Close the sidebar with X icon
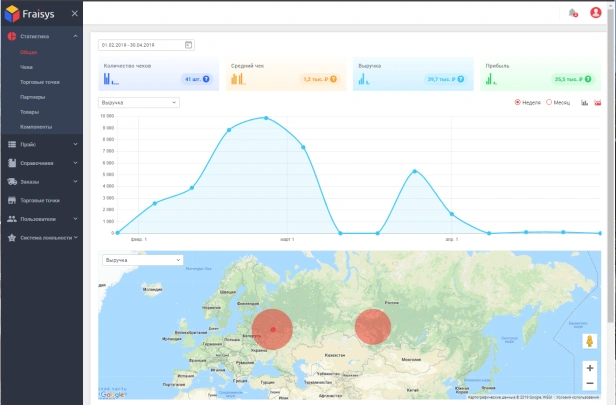 75,14
